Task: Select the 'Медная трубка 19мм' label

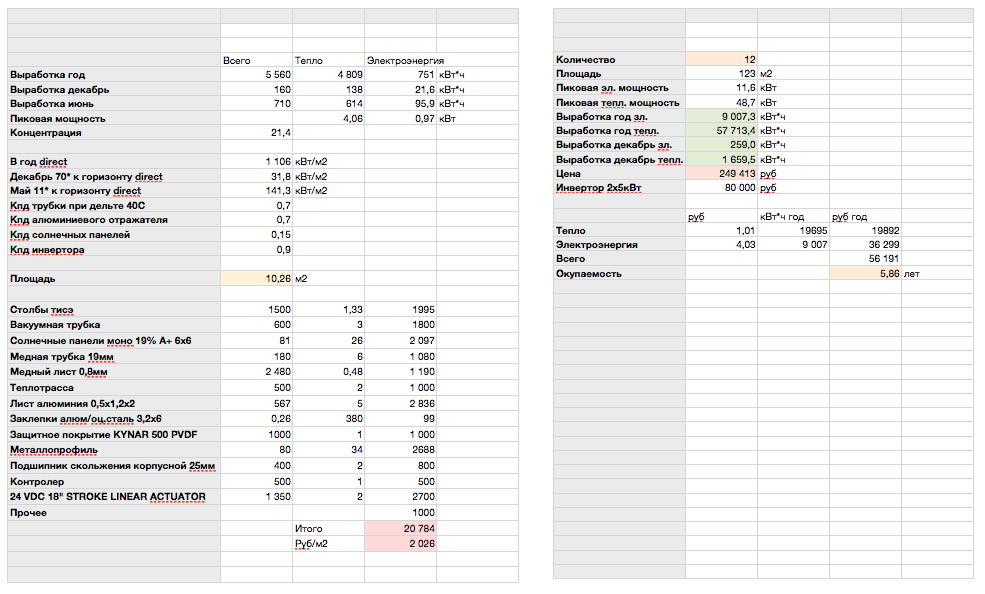Action: (x=62, y=357)
